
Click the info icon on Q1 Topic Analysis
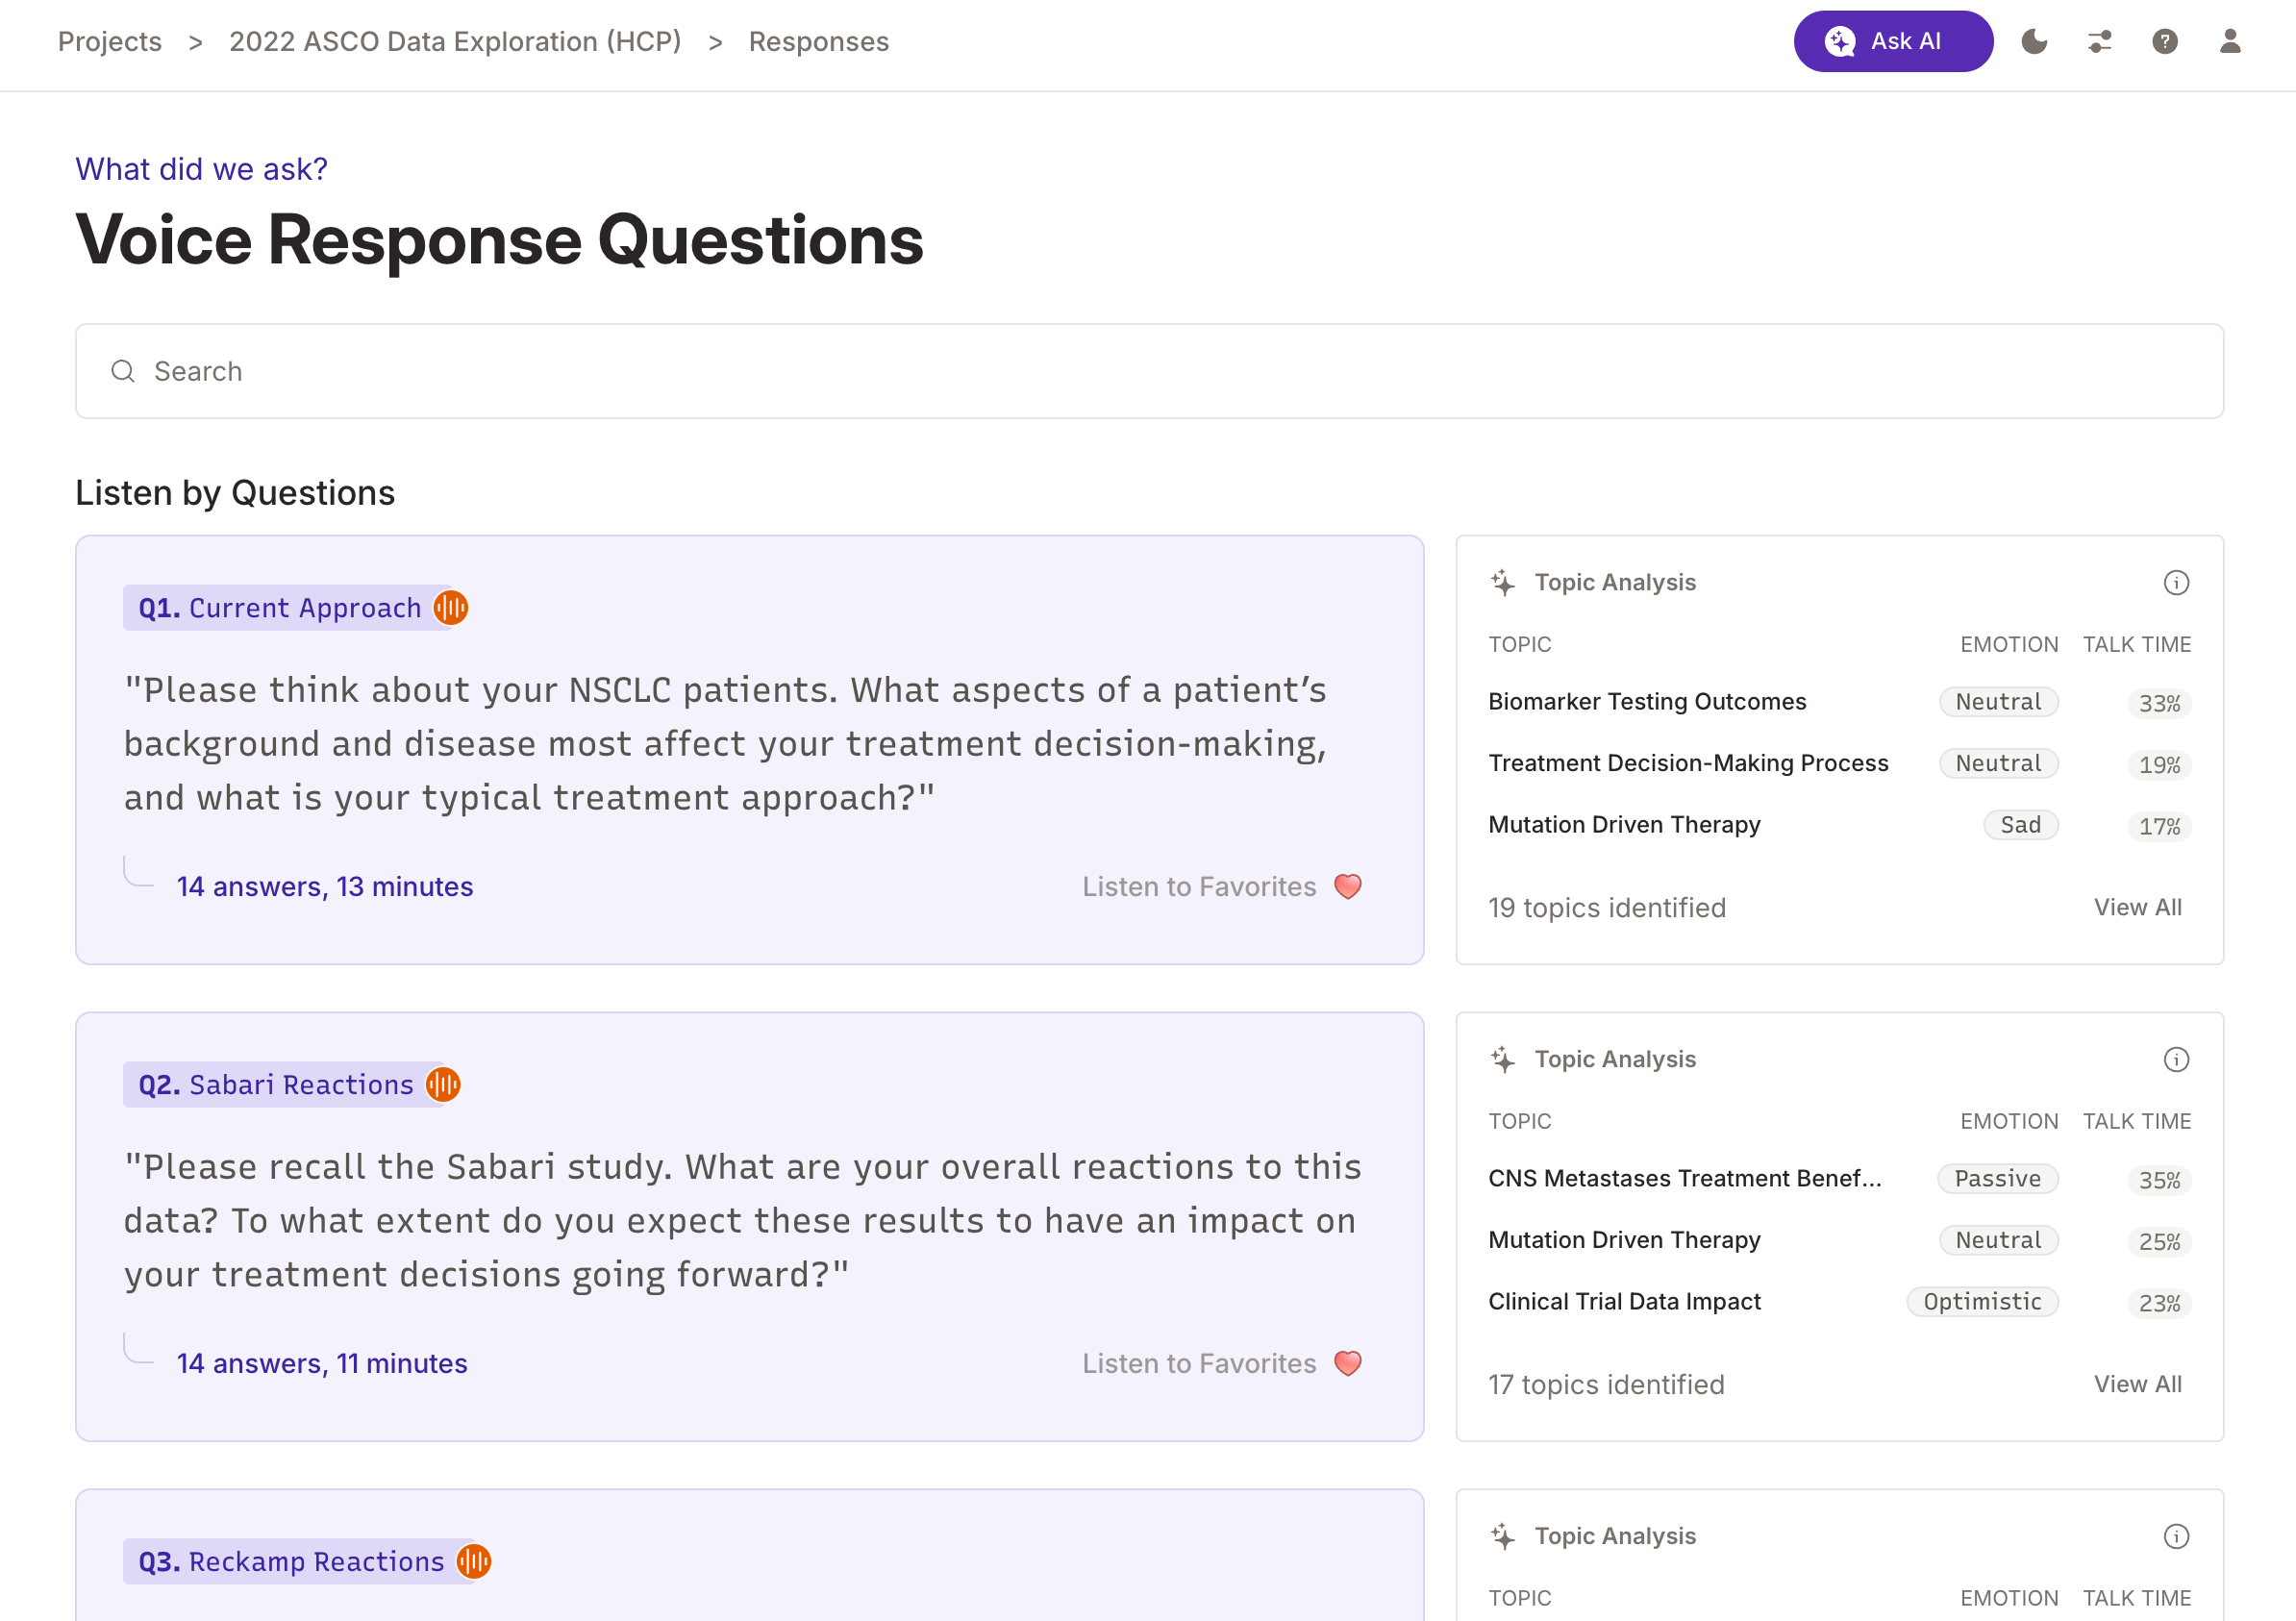(x=2176, y=582)
